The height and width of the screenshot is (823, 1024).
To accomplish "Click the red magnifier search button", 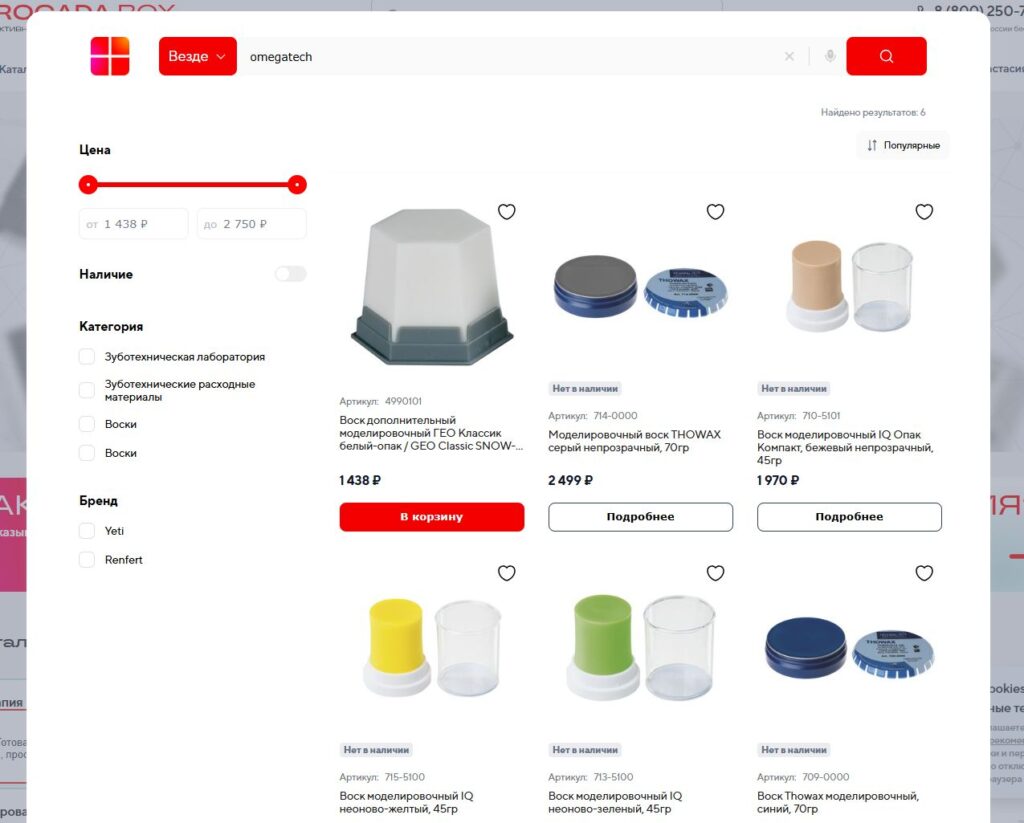I will click(x=886, y=56).
